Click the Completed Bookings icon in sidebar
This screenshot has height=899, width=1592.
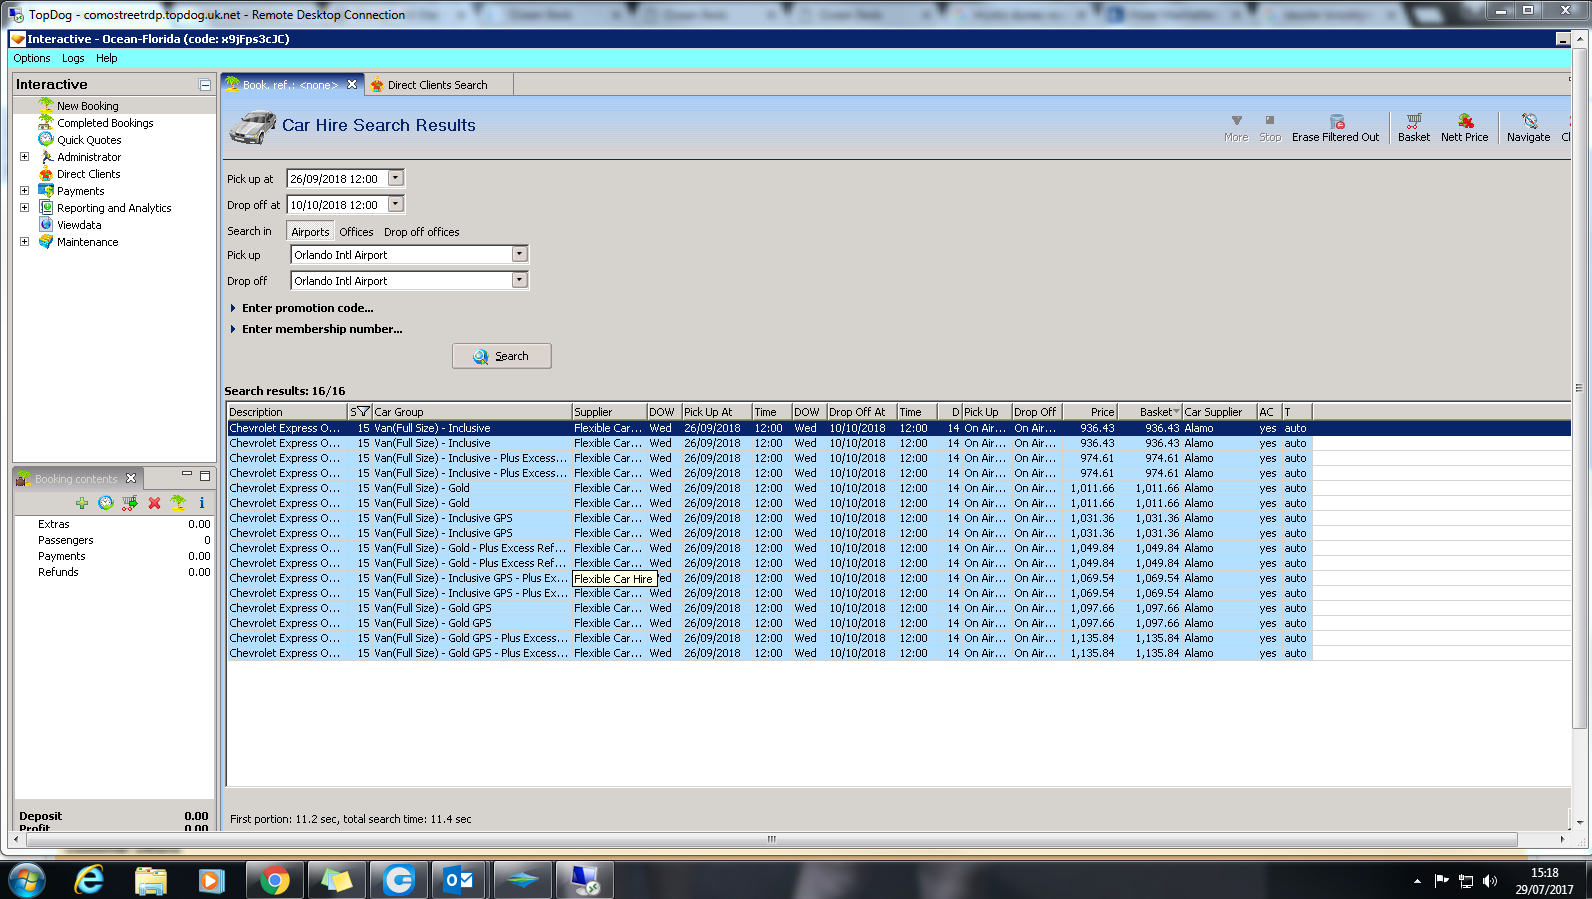coord(46,122)
